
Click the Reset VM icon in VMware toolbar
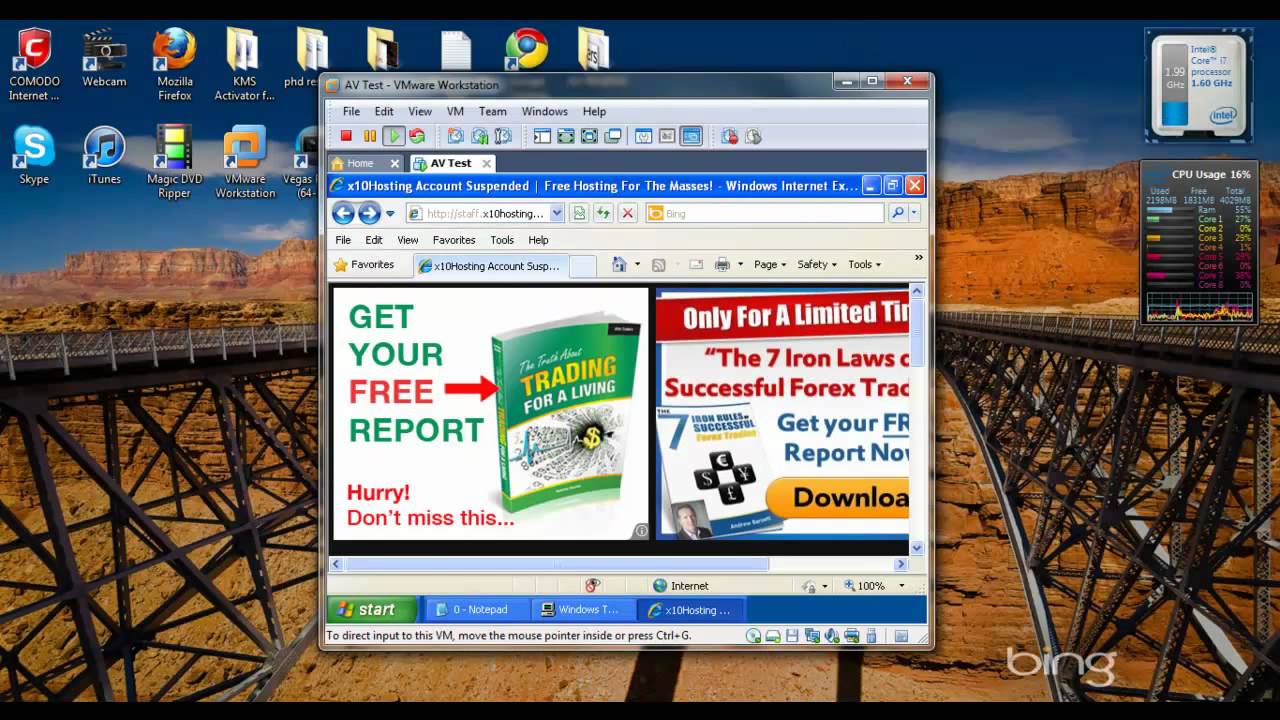coord(417,136)
